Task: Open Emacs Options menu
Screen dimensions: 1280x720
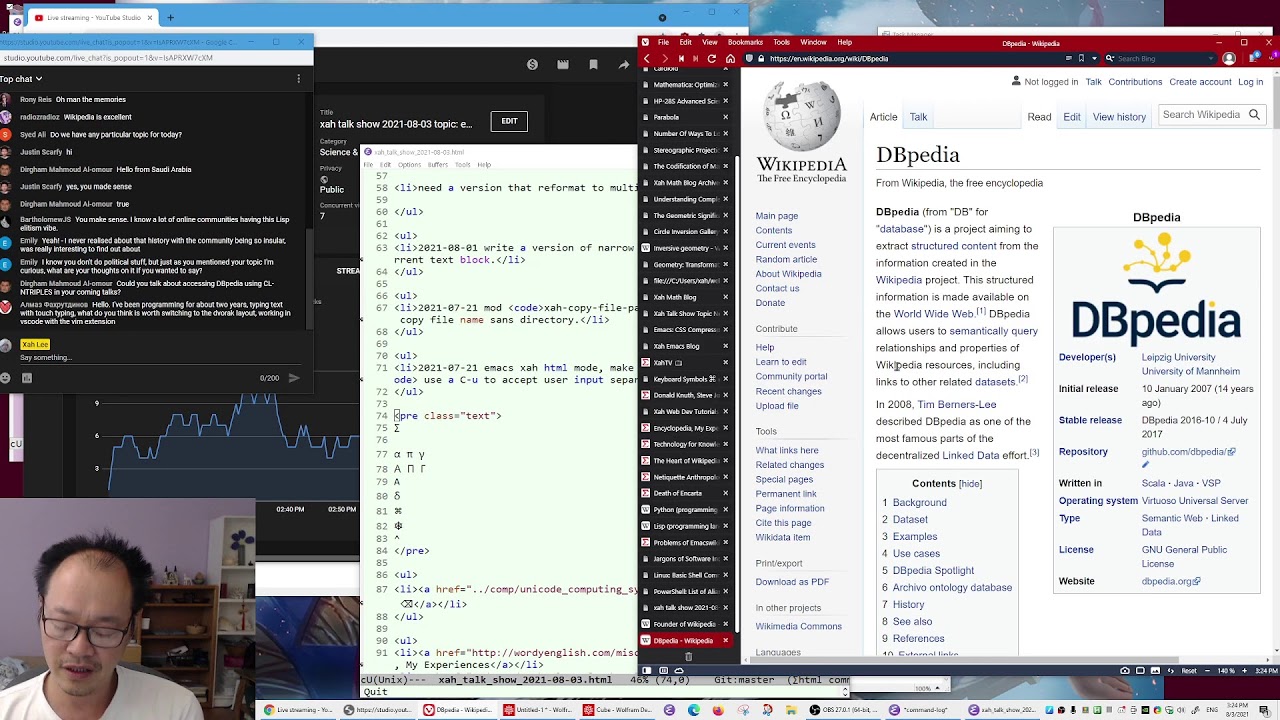Action: point(409,164)
